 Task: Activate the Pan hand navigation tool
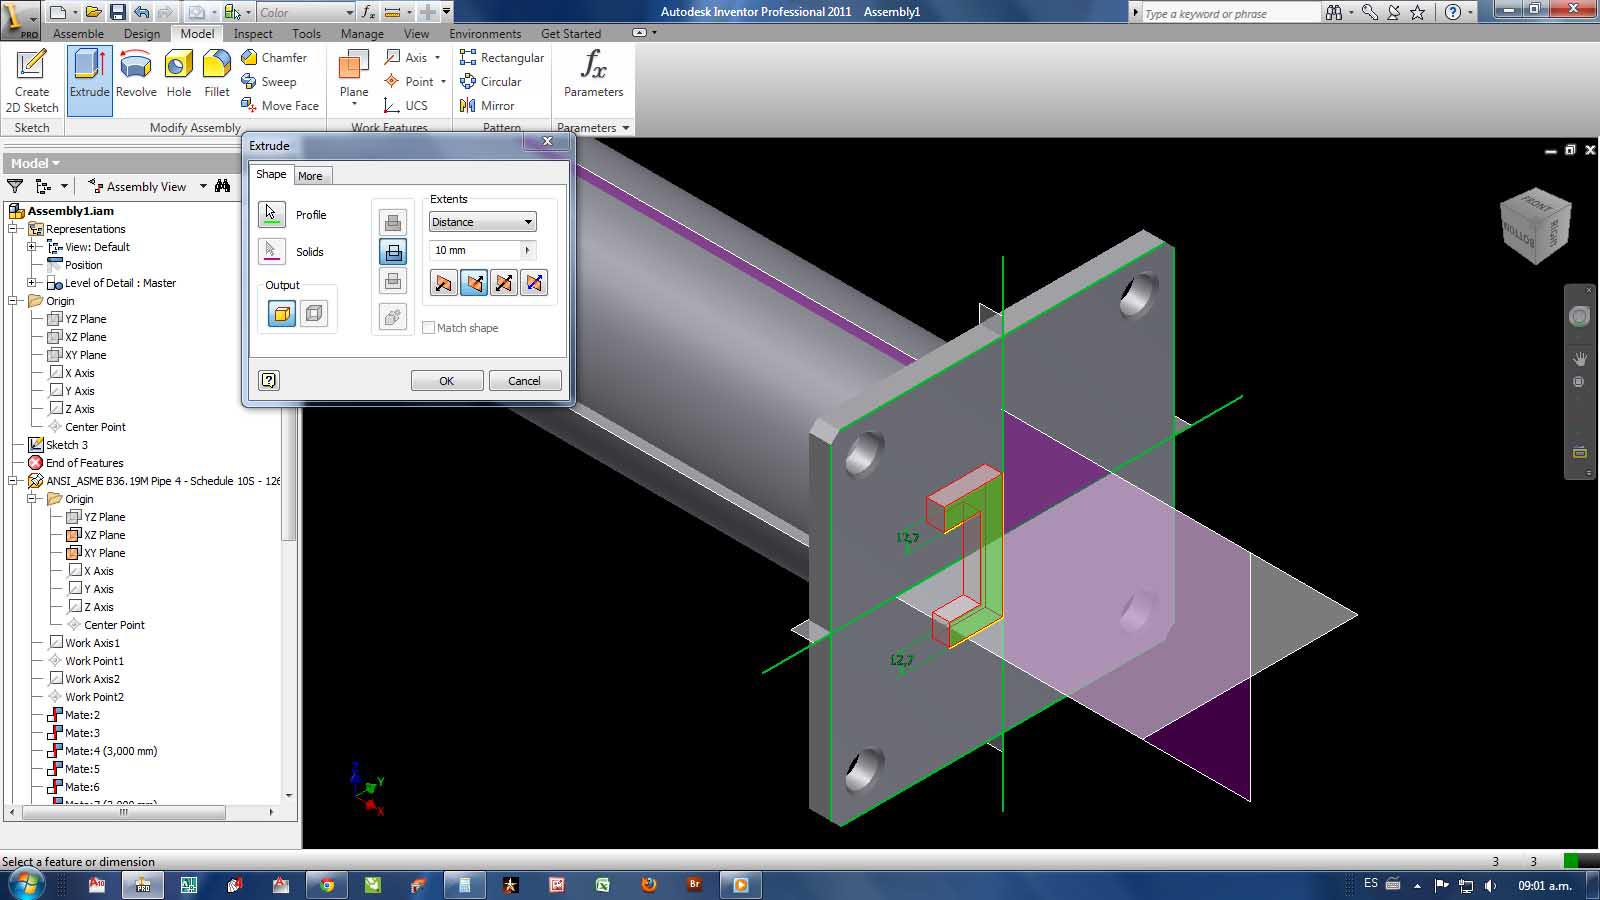pyautogui.click(x=1580, y=358)
